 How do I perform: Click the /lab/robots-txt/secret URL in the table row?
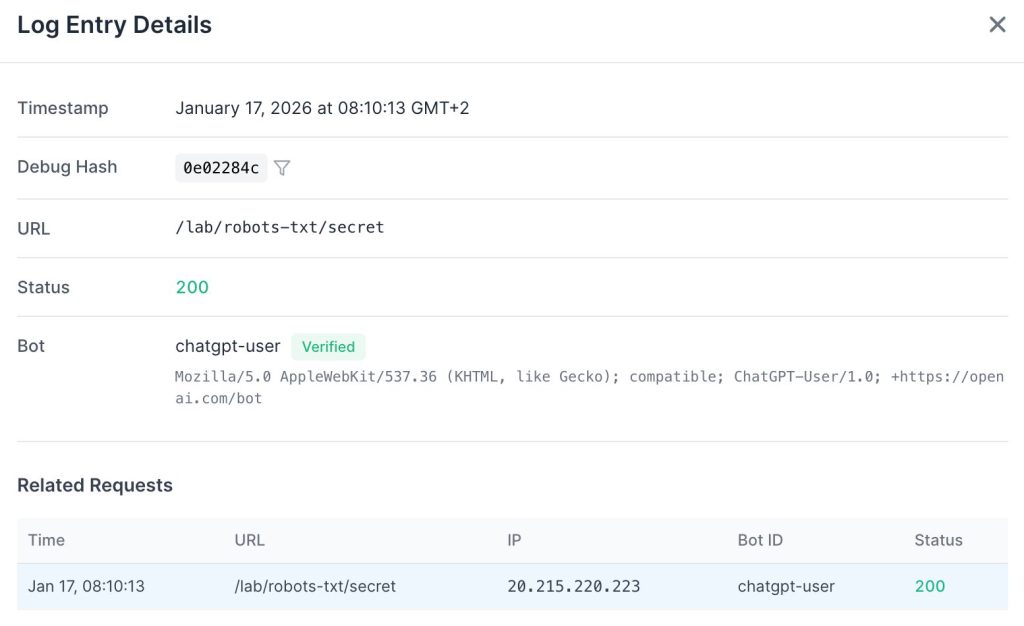pos(315,586)
